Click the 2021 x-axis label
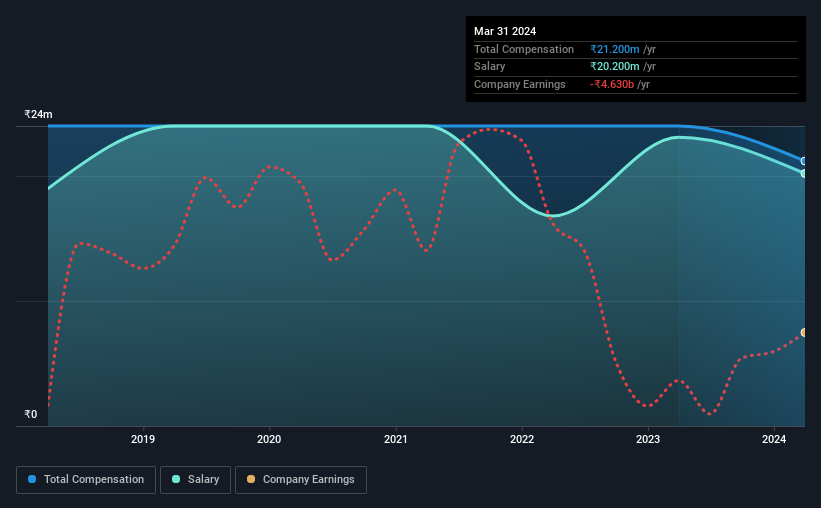This screenshot has height=508, width=821. (395, 439)
